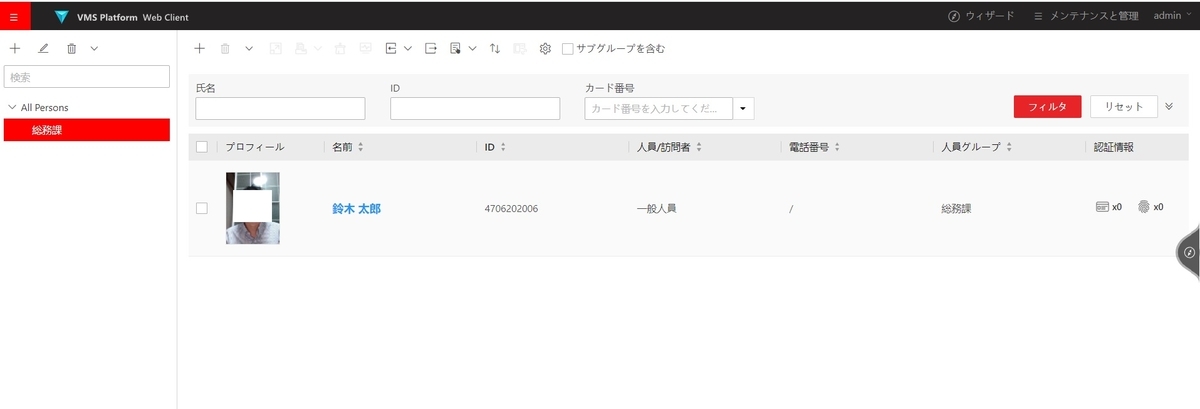This screenshot has height=409, width=1200.
Task: Click the red フィルタ button
Action: 1047,107
